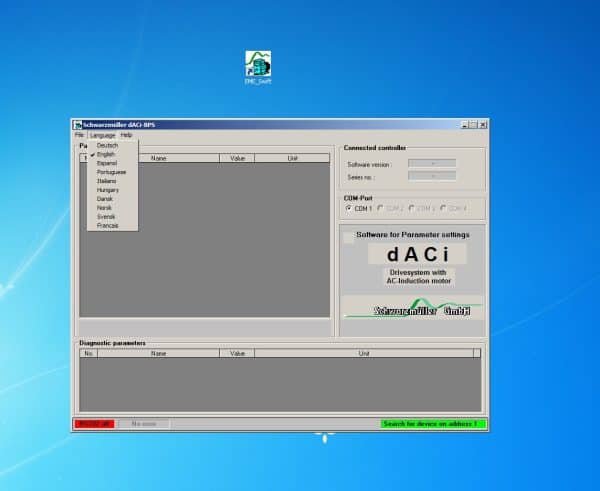Open the Help menu

tap(126, 135)
